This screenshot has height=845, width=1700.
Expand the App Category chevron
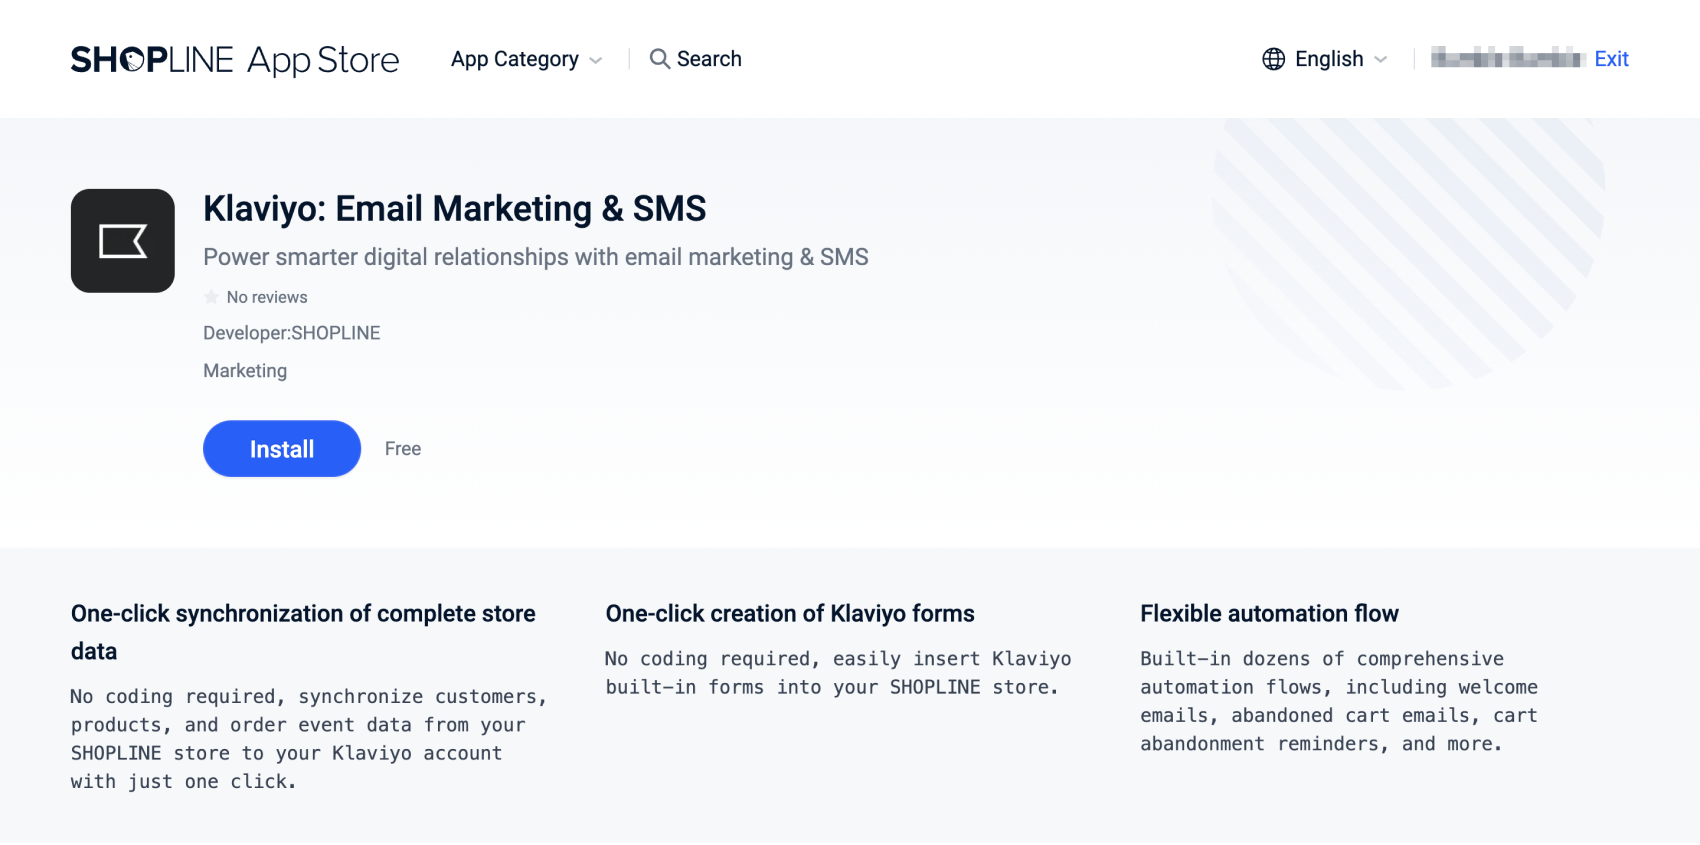tap(596, 60)
